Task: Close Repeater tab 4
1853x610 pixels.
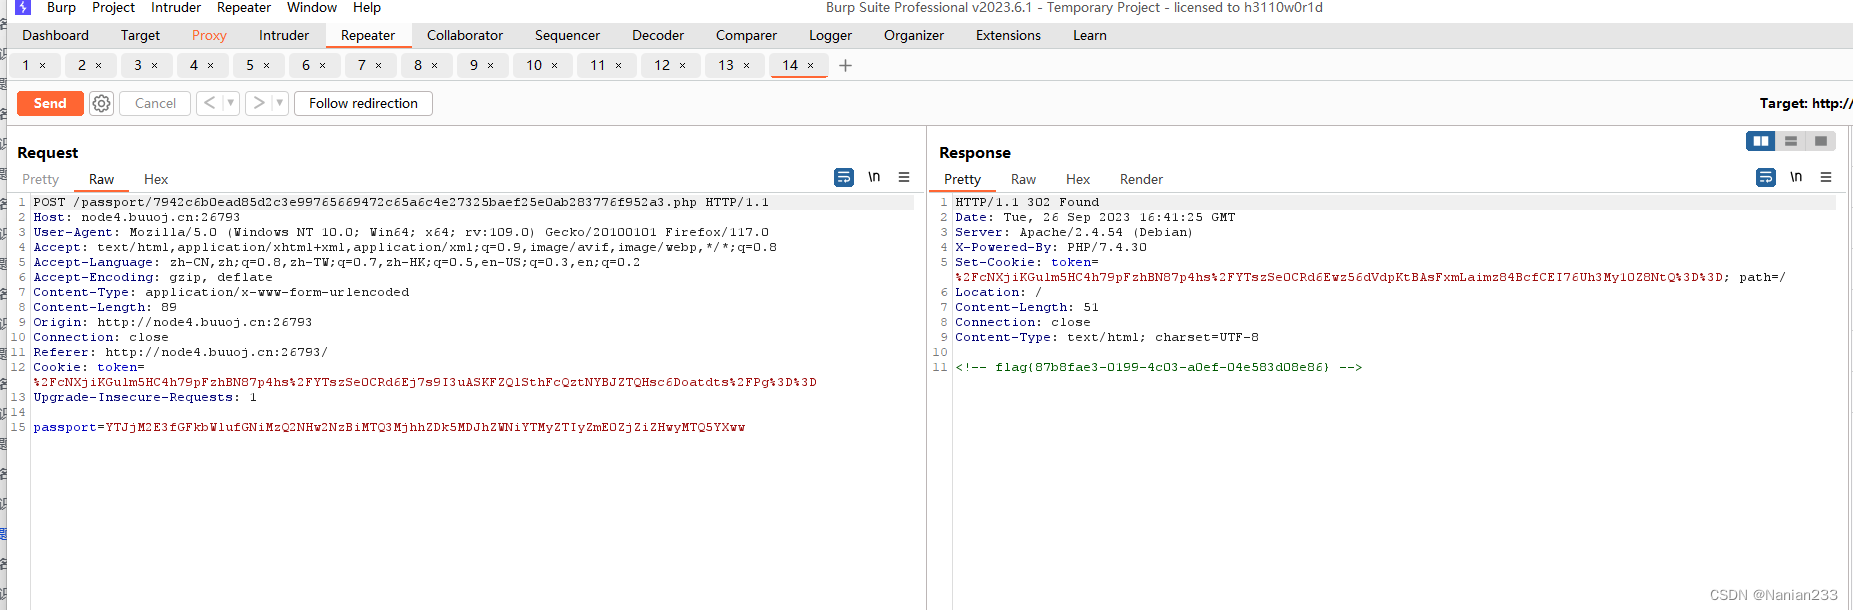Action: 211,66
